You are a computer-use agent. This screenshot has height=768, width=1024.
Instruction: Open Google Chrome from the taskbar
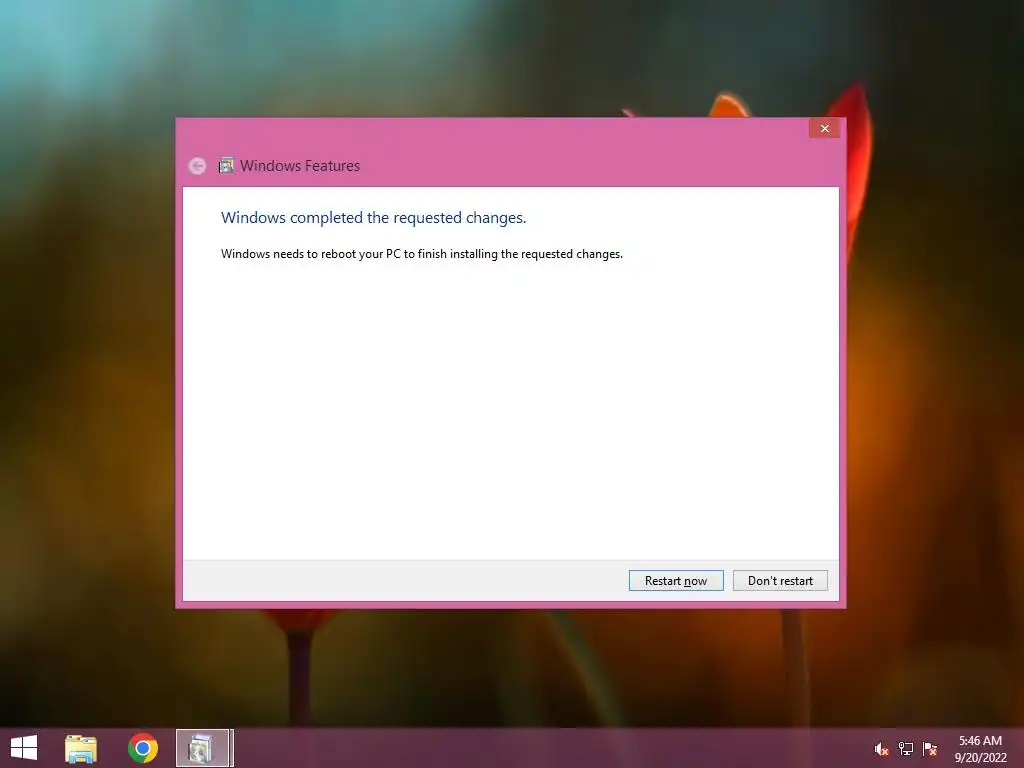pos(142,748)
